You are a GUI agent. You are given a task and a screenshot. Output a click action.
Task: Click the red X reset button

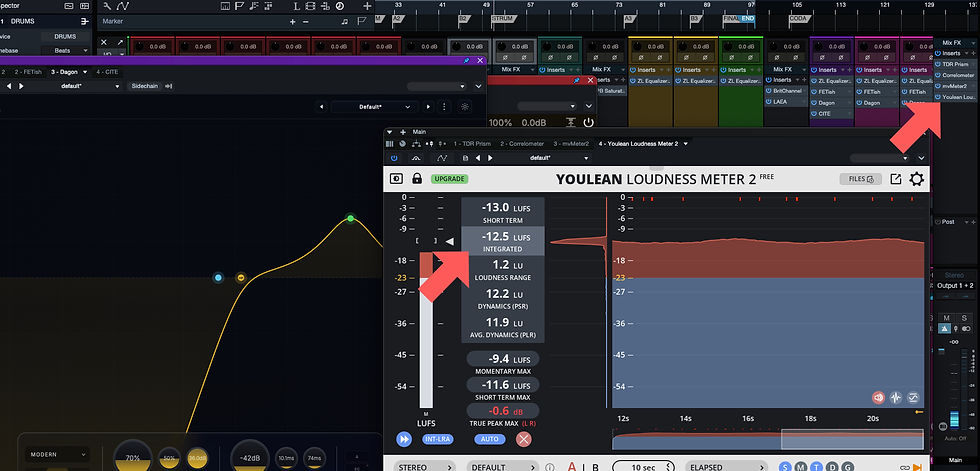point(524,439)
